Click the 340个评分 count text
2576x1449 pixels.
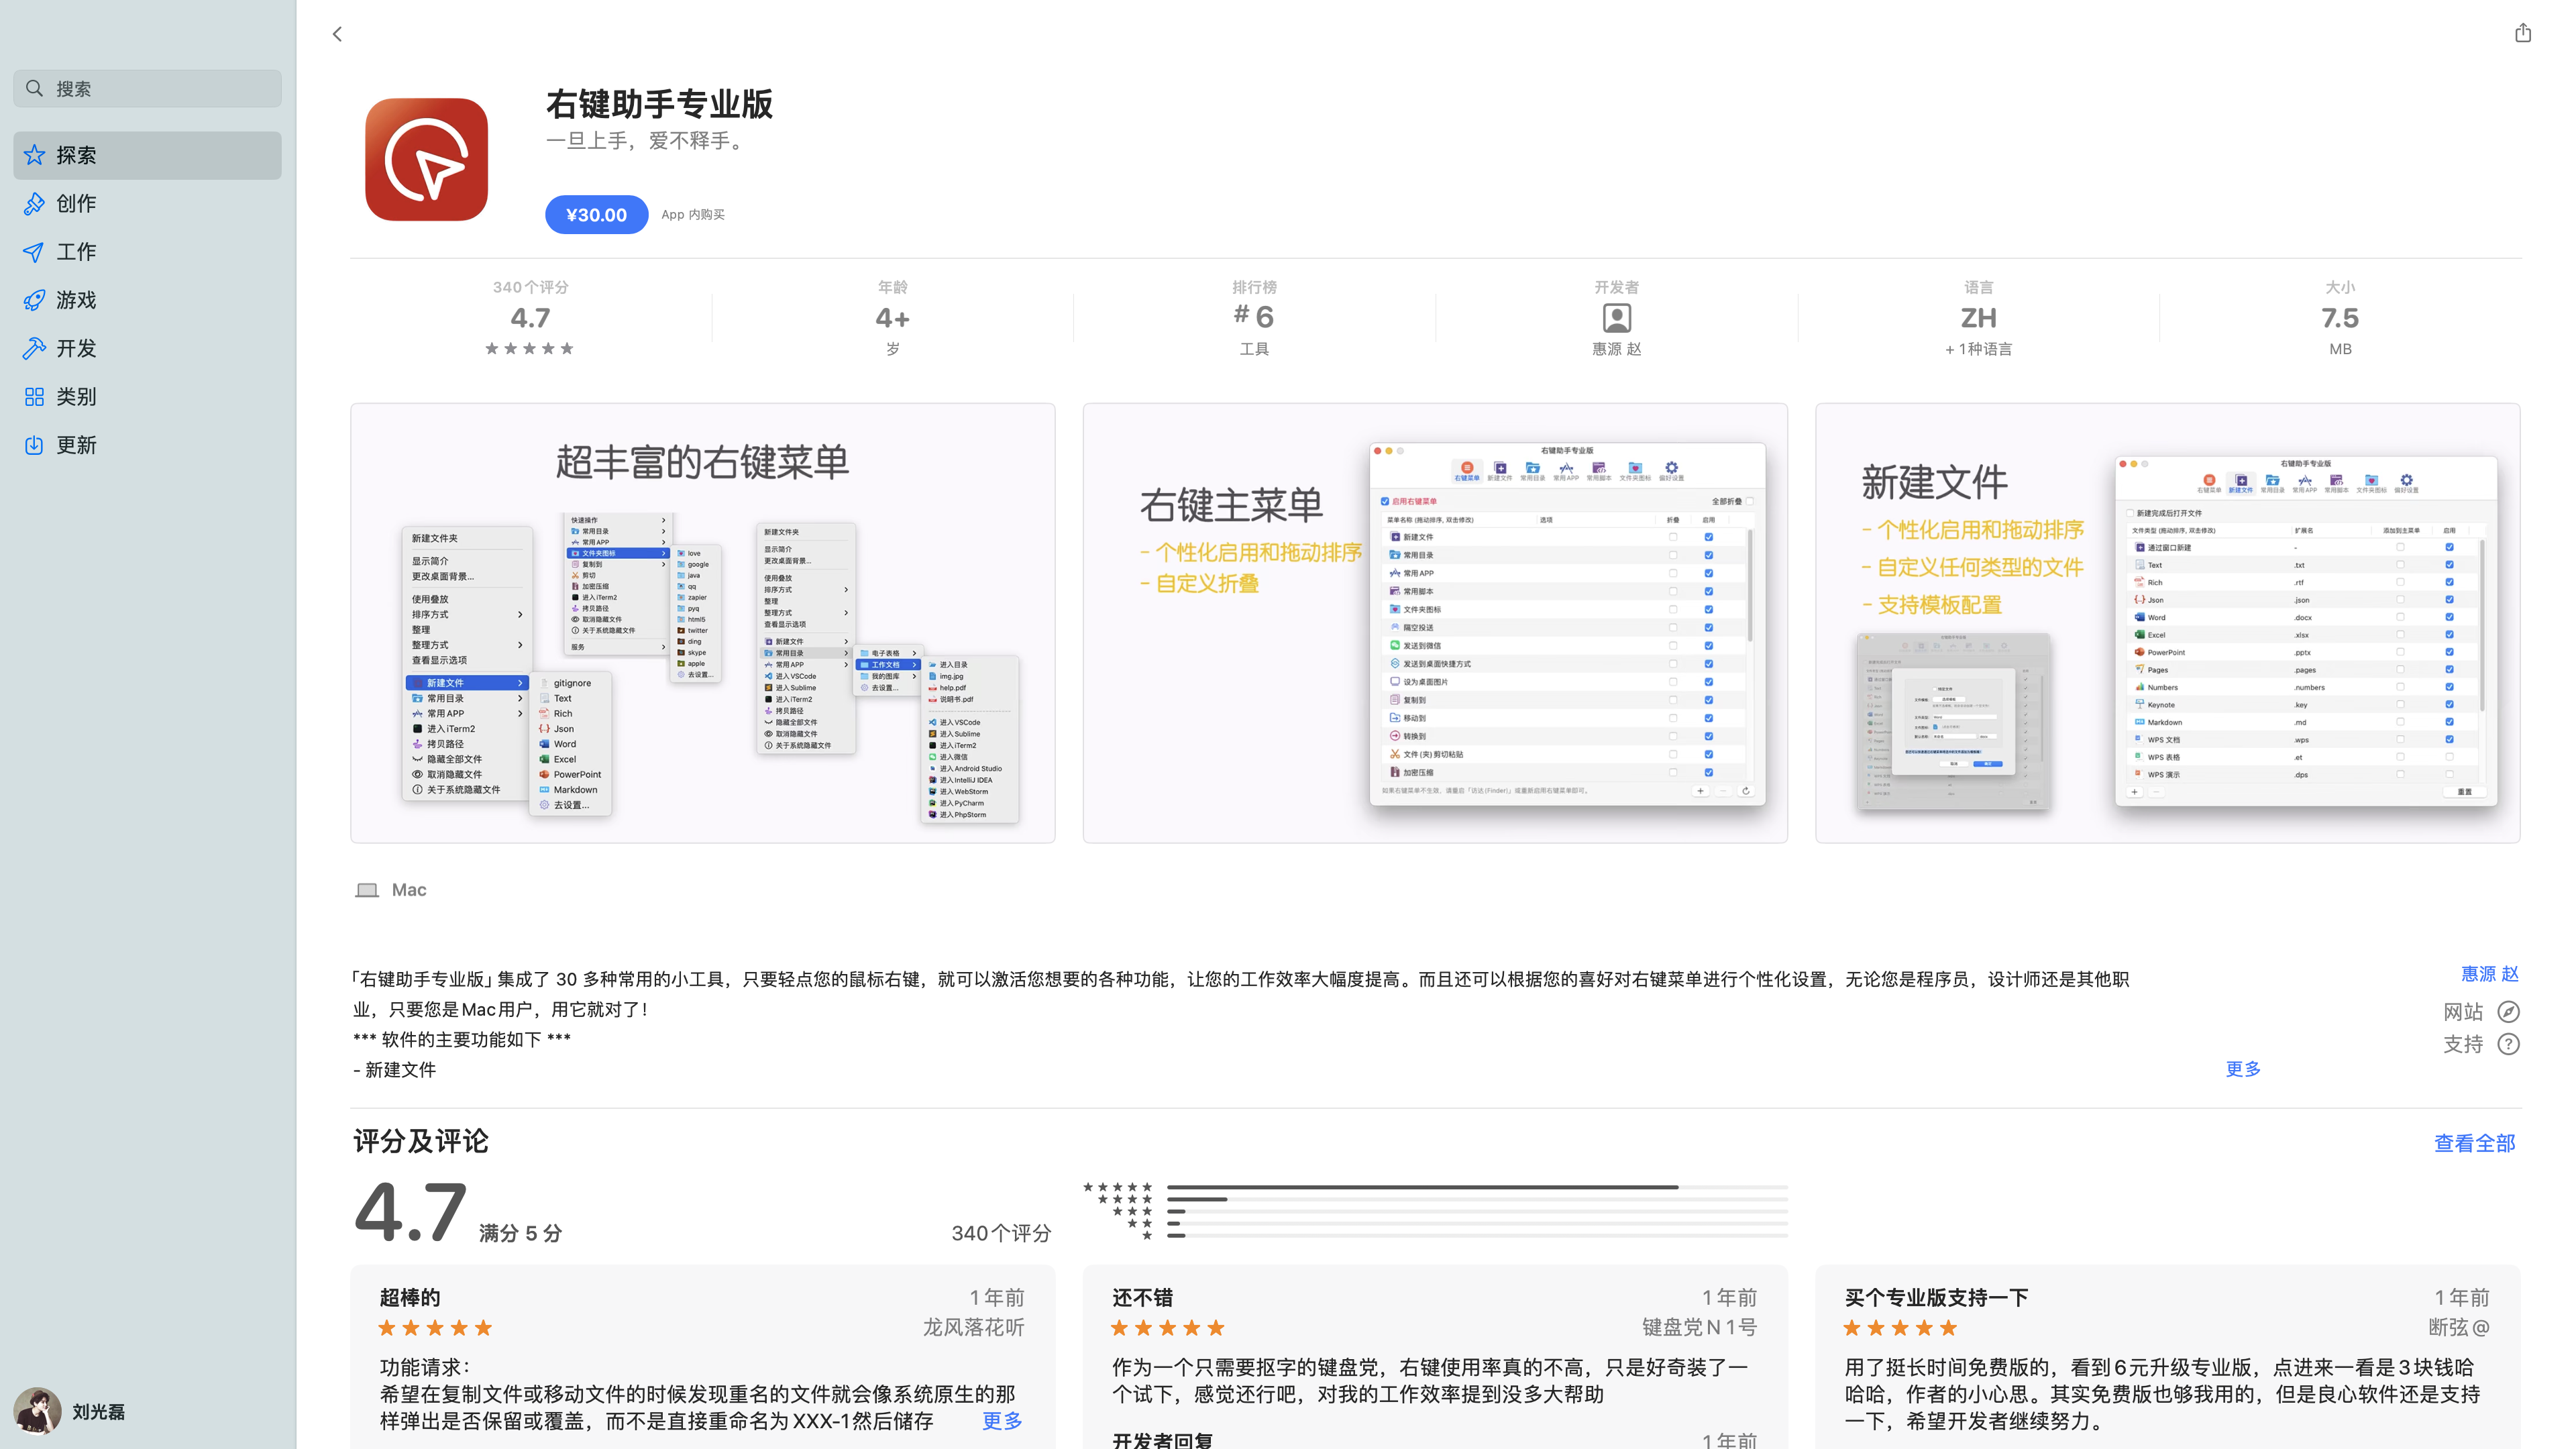click(1001, 1234)
